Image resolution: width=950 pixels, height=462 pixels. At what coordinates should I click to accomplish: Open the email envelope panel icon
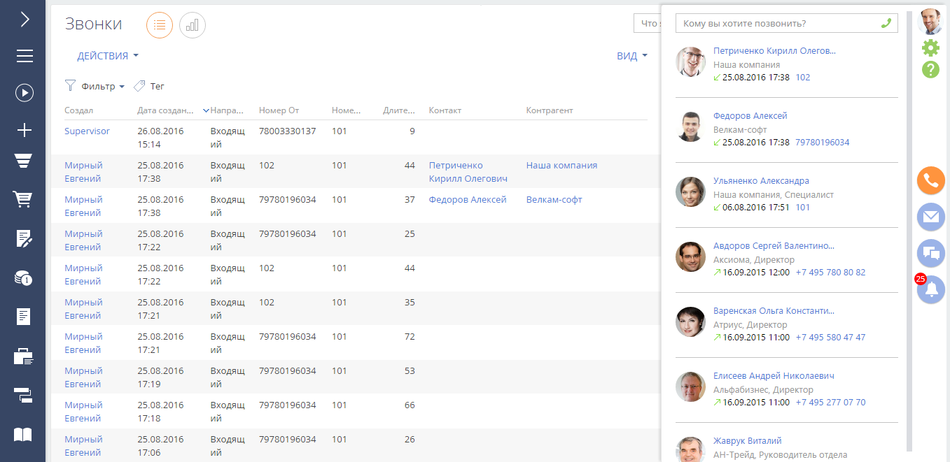pyautogui.click(x=931, y=216)
